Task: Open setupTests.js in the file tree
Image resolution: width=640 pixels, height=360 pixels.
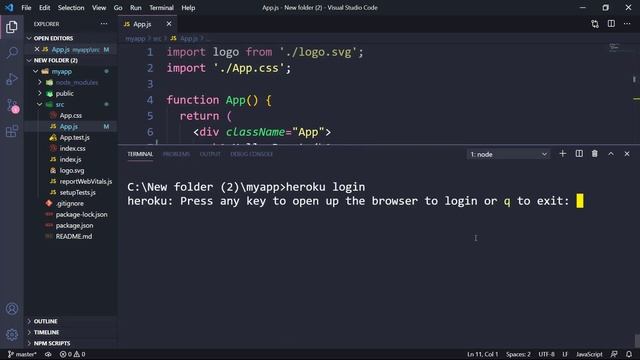Action: (x=78, y=193)
